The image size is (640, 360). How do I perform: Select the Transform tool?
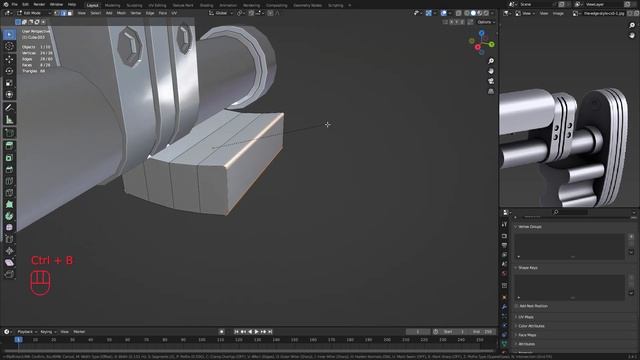tap(9, 95)
